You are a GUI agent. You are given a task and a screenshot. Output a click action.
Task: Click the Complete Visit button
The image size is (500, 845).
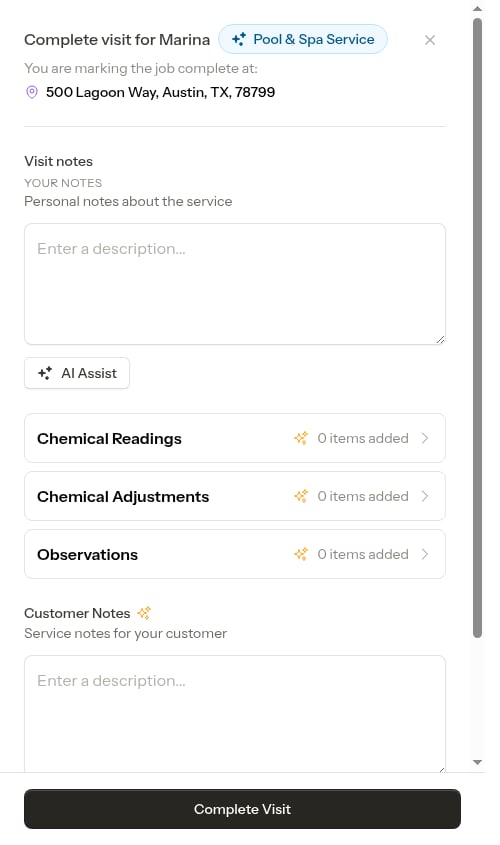click(242, 809)
